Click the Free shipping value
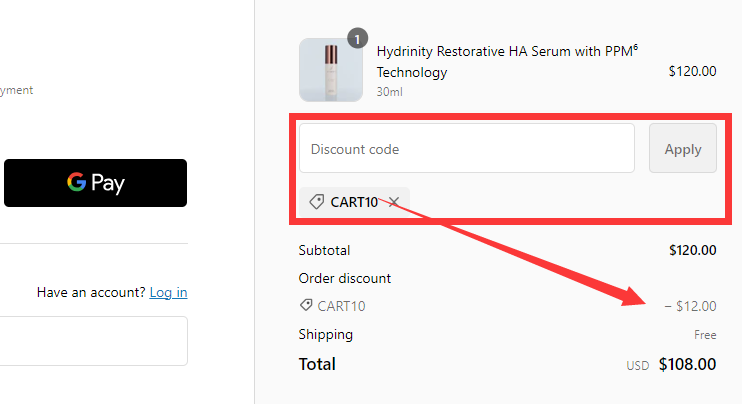The image size is (742, 404). pos(705,335)
